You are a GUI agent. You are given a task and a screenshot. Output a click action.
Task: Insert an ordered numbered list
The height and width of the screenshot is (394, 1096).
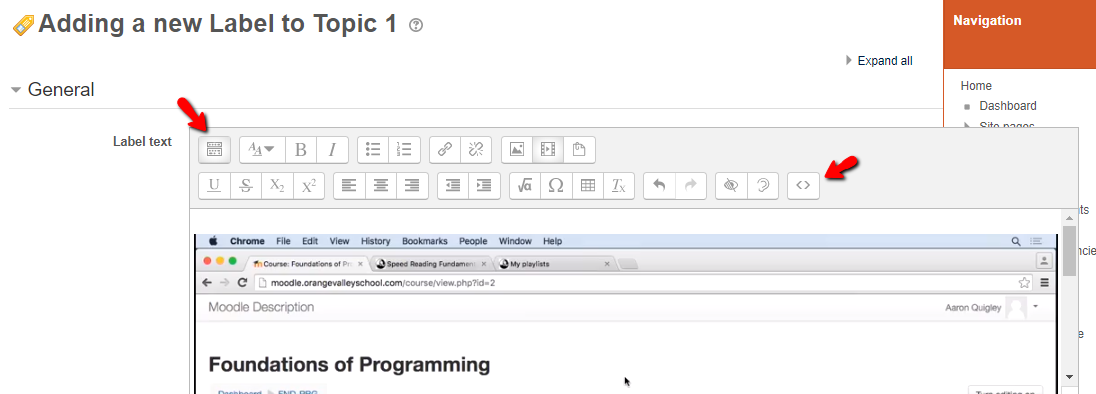coord(404,149)
